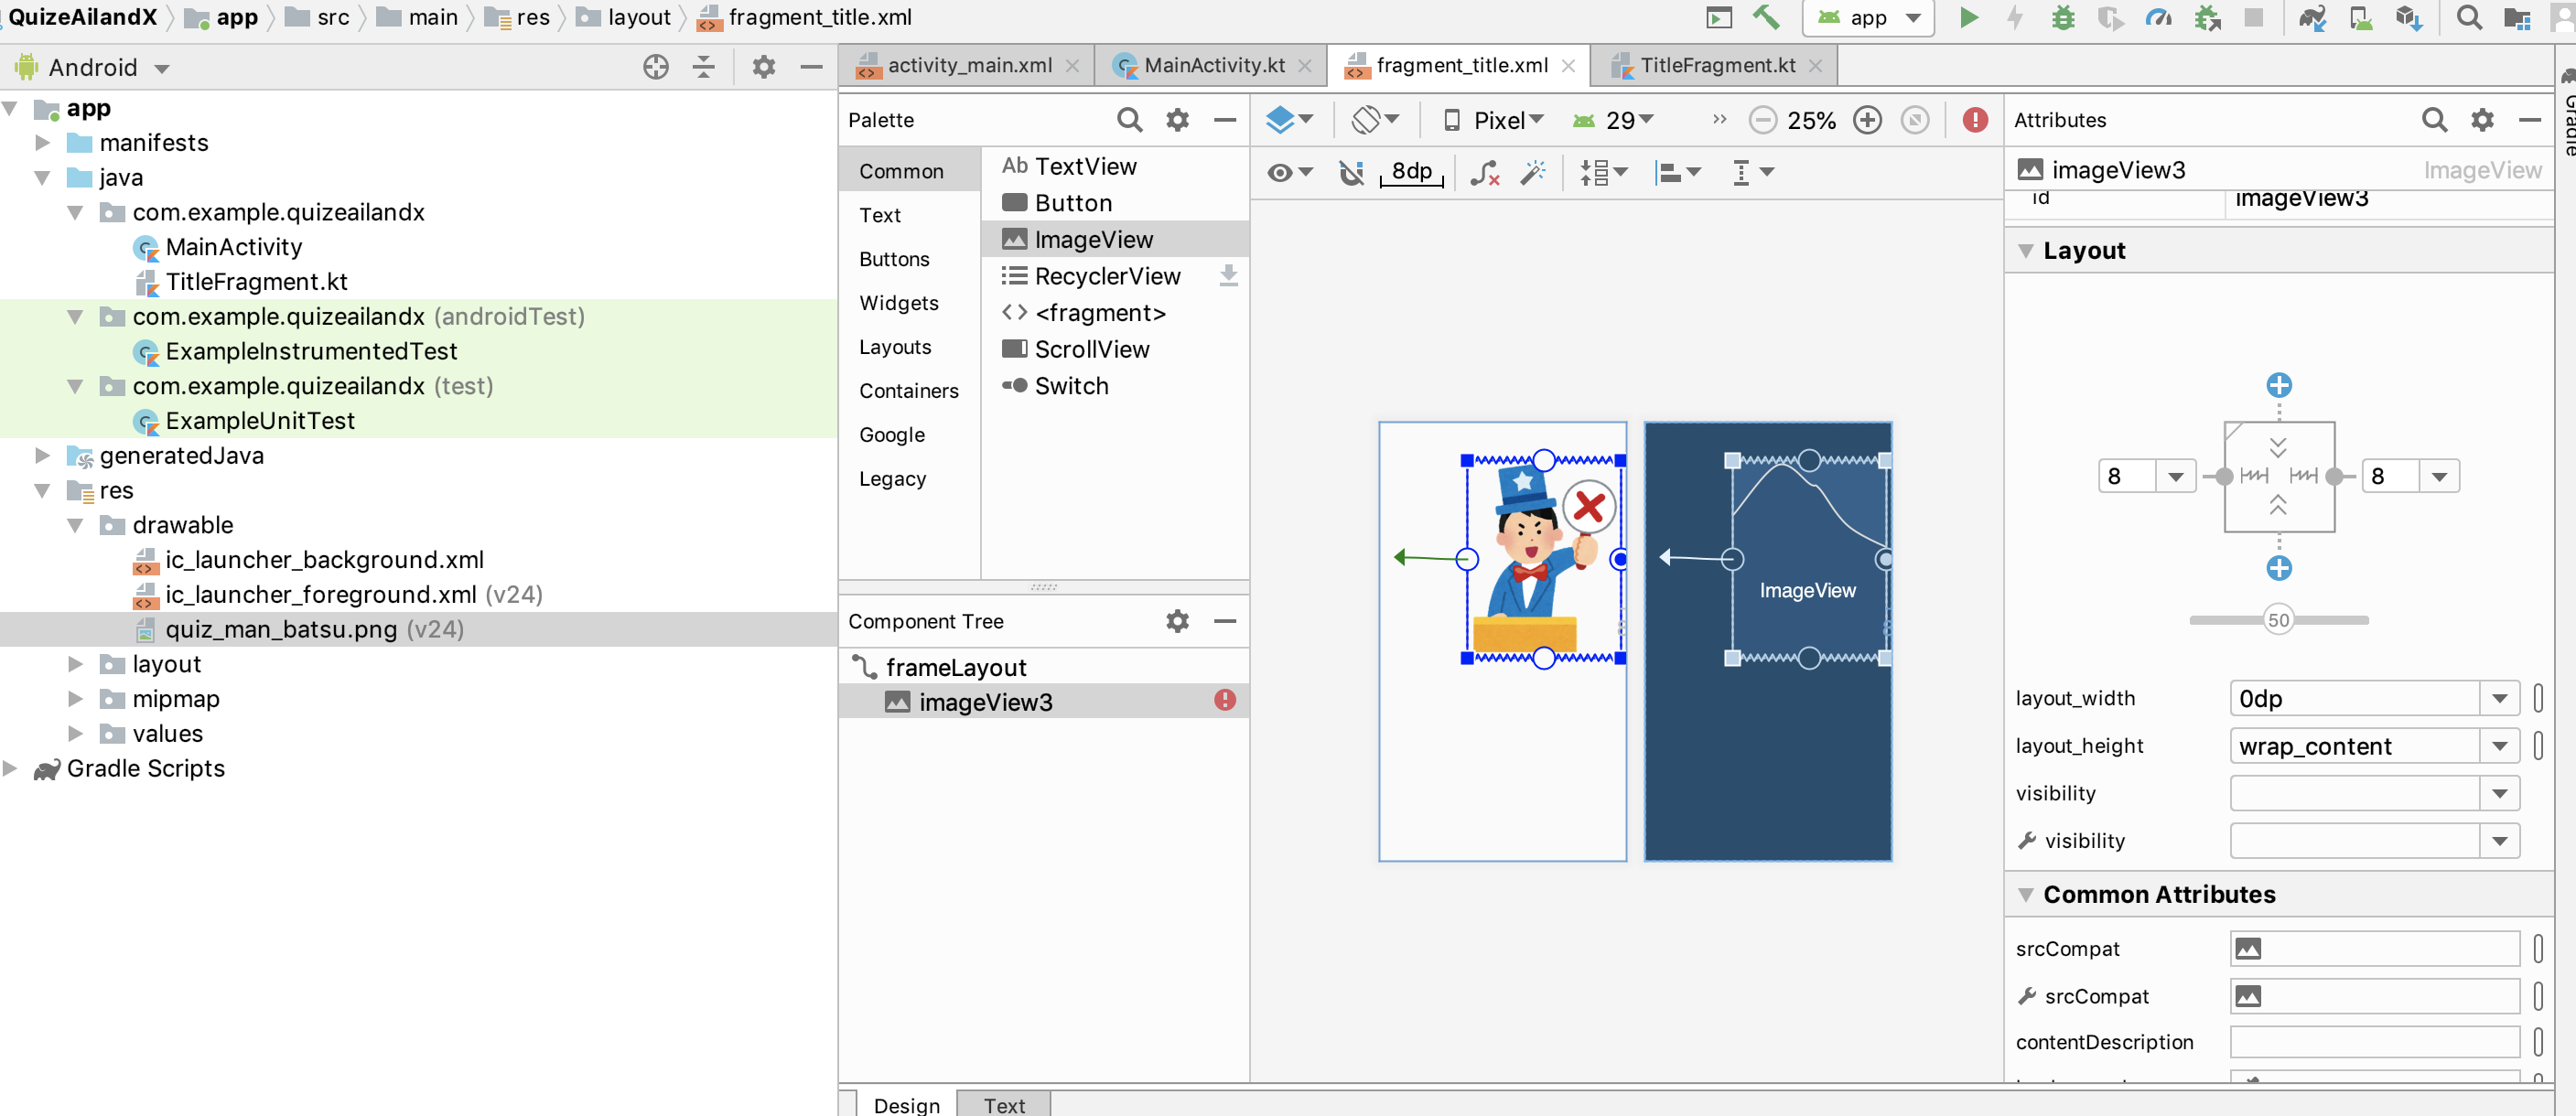Click the layout breadcrumb
The height and width of the screenshot is (1116, 2576).
(627, 17)
